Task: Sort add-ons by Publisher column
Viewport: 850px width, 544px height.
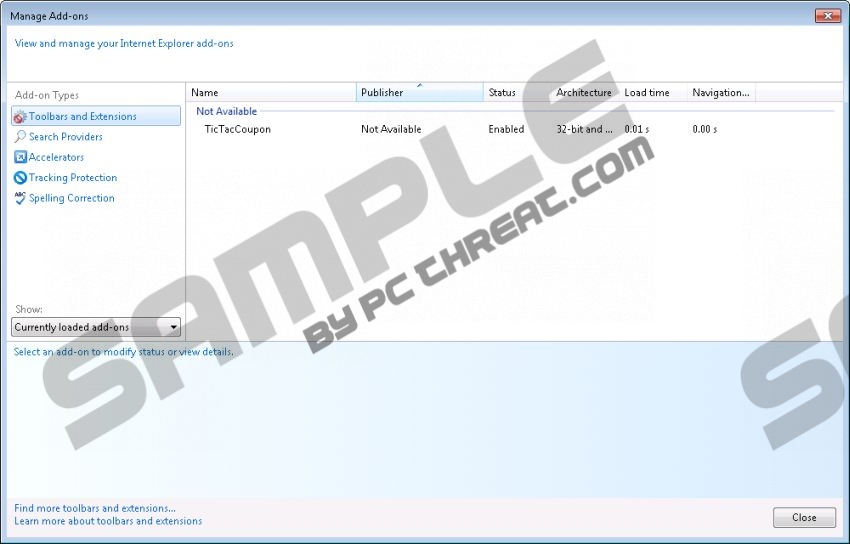Action: click(419, 93)
